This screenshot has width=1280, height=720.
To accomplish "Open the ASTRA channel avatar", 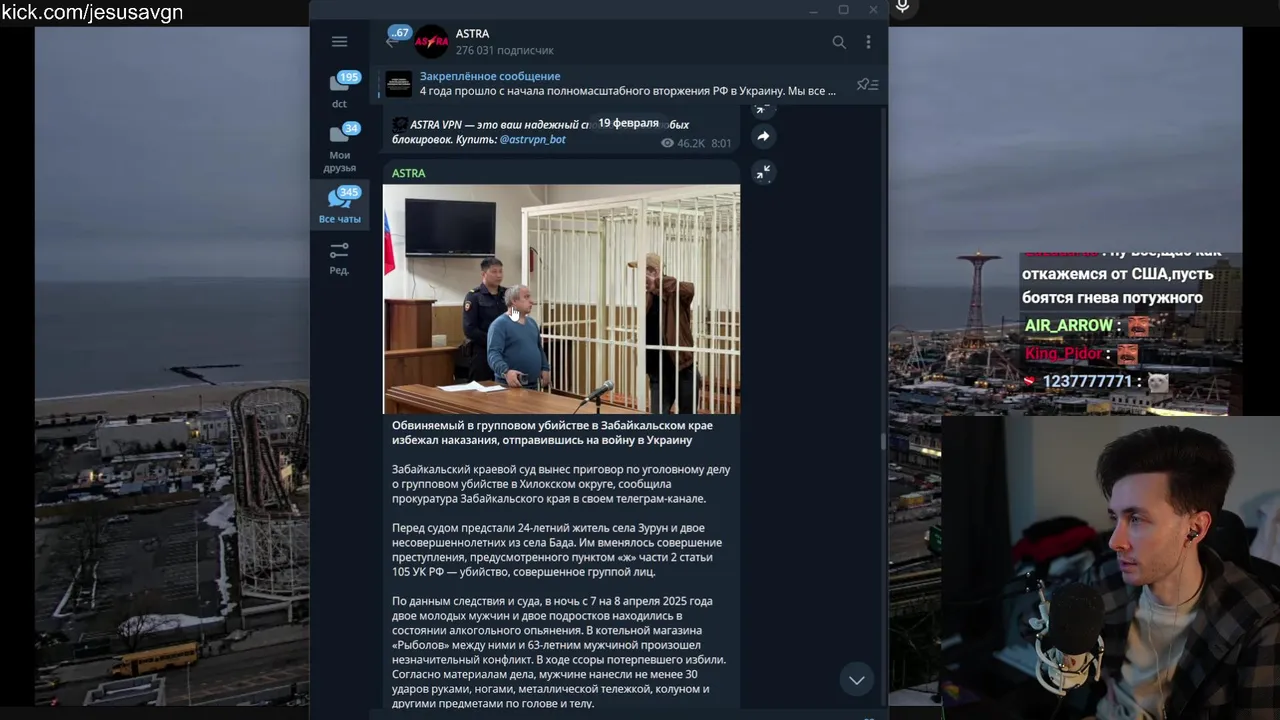I will coord(432,41).
